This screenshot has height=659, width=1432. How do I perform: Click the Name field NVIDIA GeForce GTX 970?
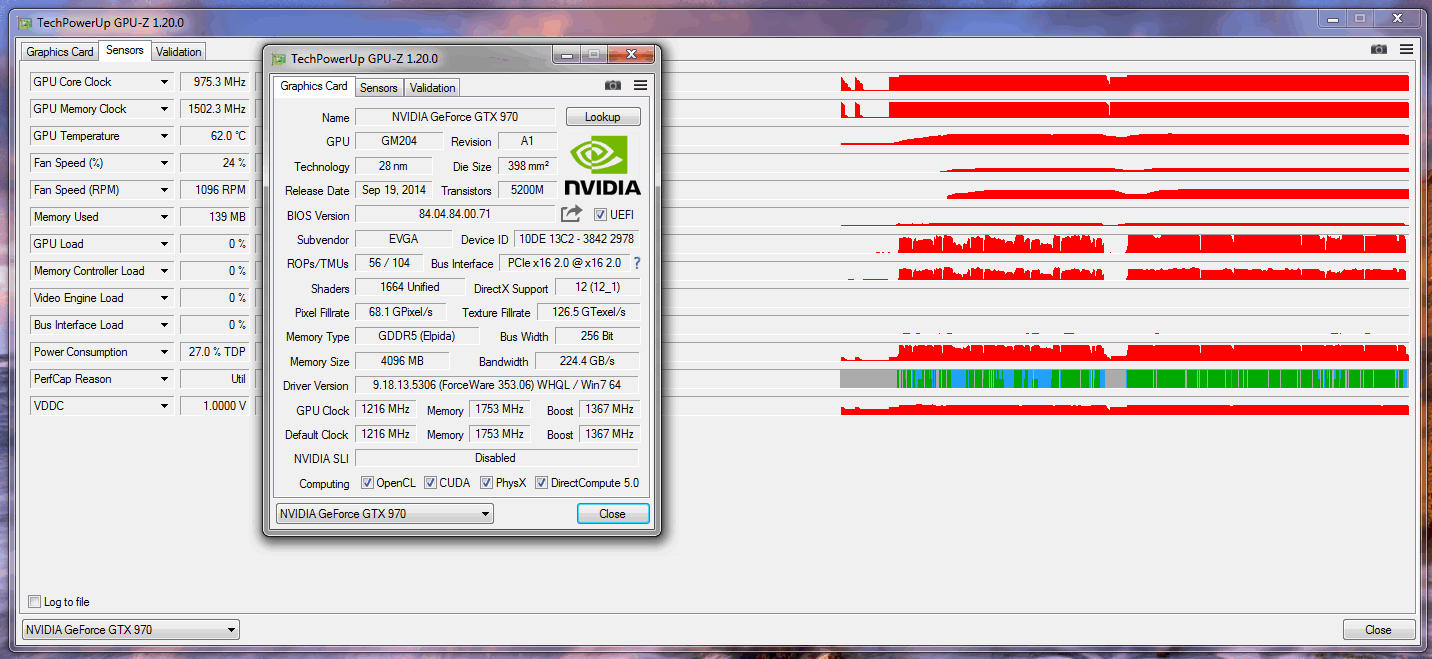[455, 117]
